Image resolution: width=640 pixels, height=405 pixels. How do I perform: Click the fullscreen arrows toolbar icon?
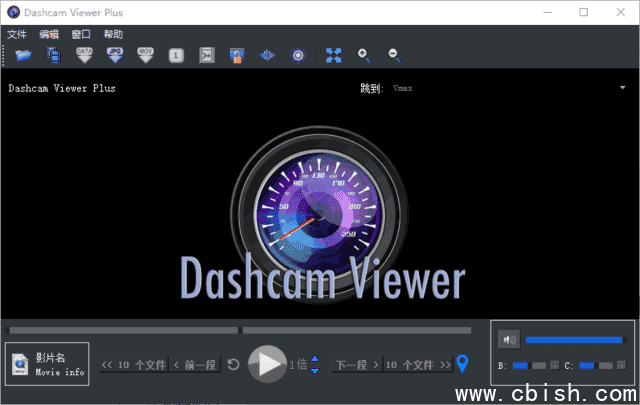[x=333, y=55]
